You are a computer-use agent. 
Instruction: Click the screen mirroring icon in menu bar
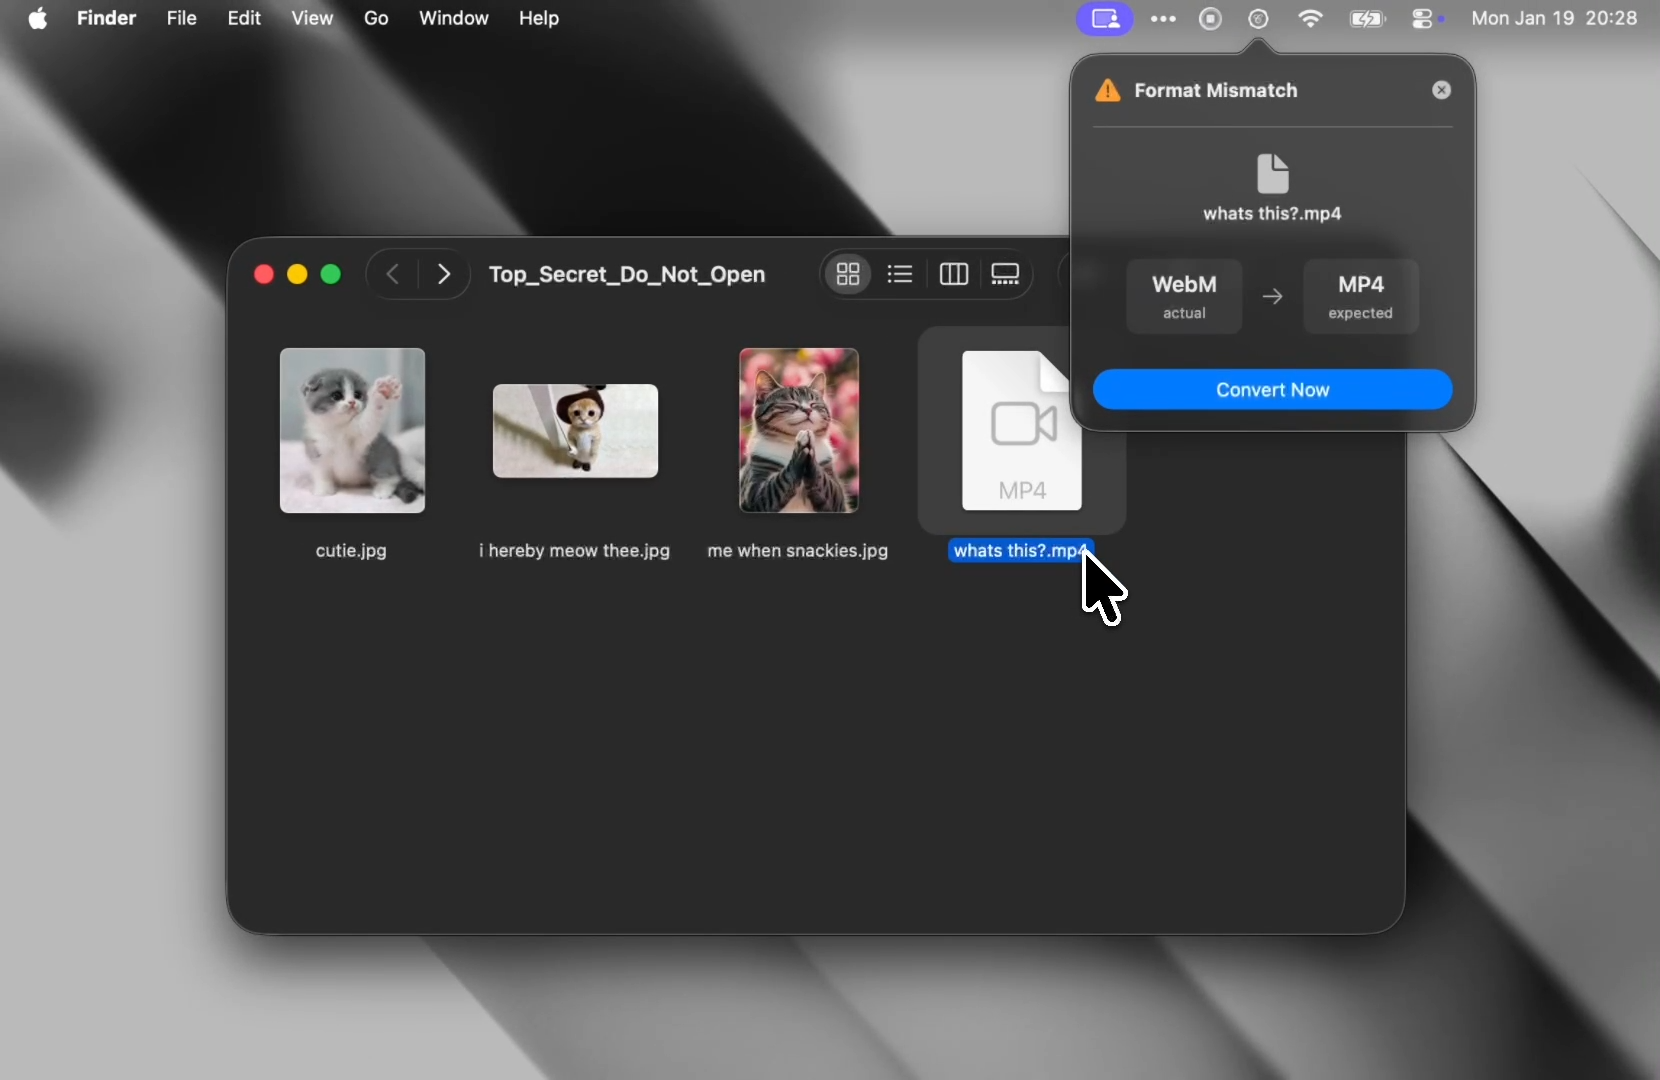coord(1104,19)
